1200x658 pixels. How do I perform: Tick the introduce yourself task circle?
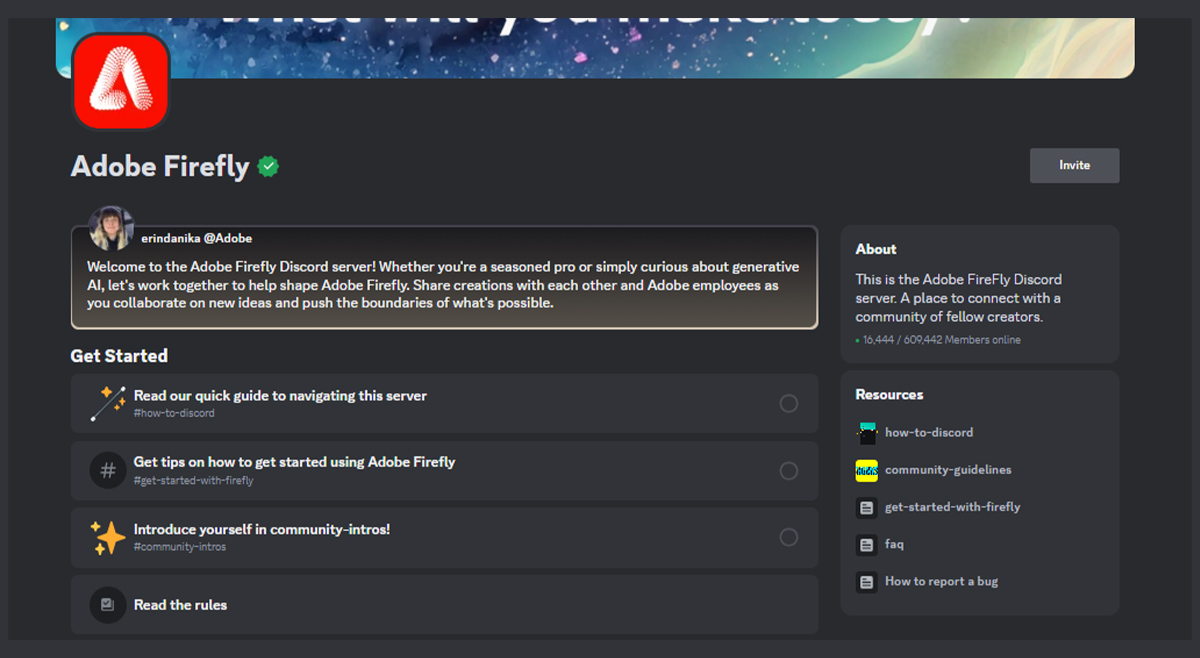coord(788,537)
